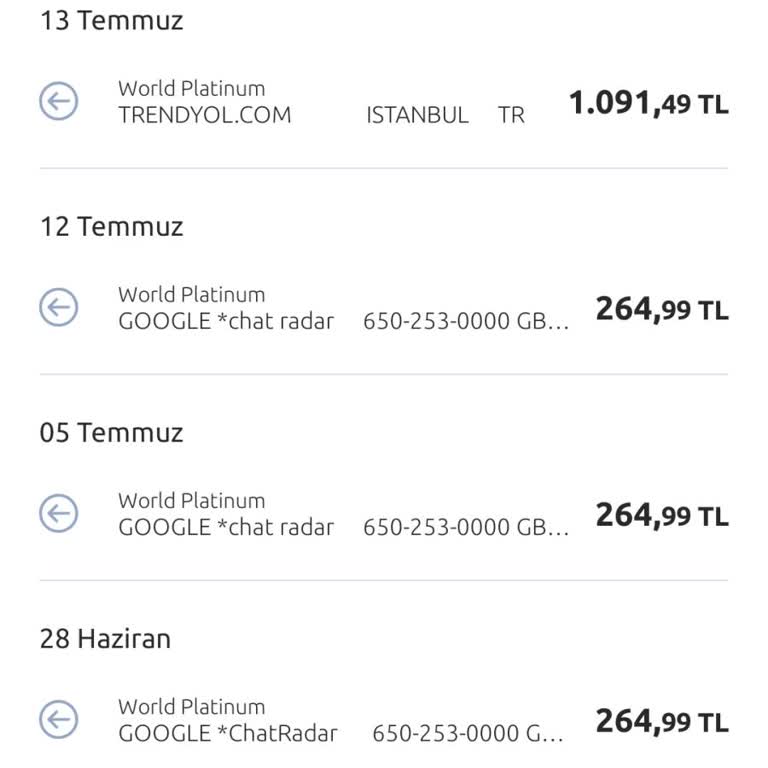Open the 12 Temmuz GOOGLE *chat radar entry

click(226, 322)
